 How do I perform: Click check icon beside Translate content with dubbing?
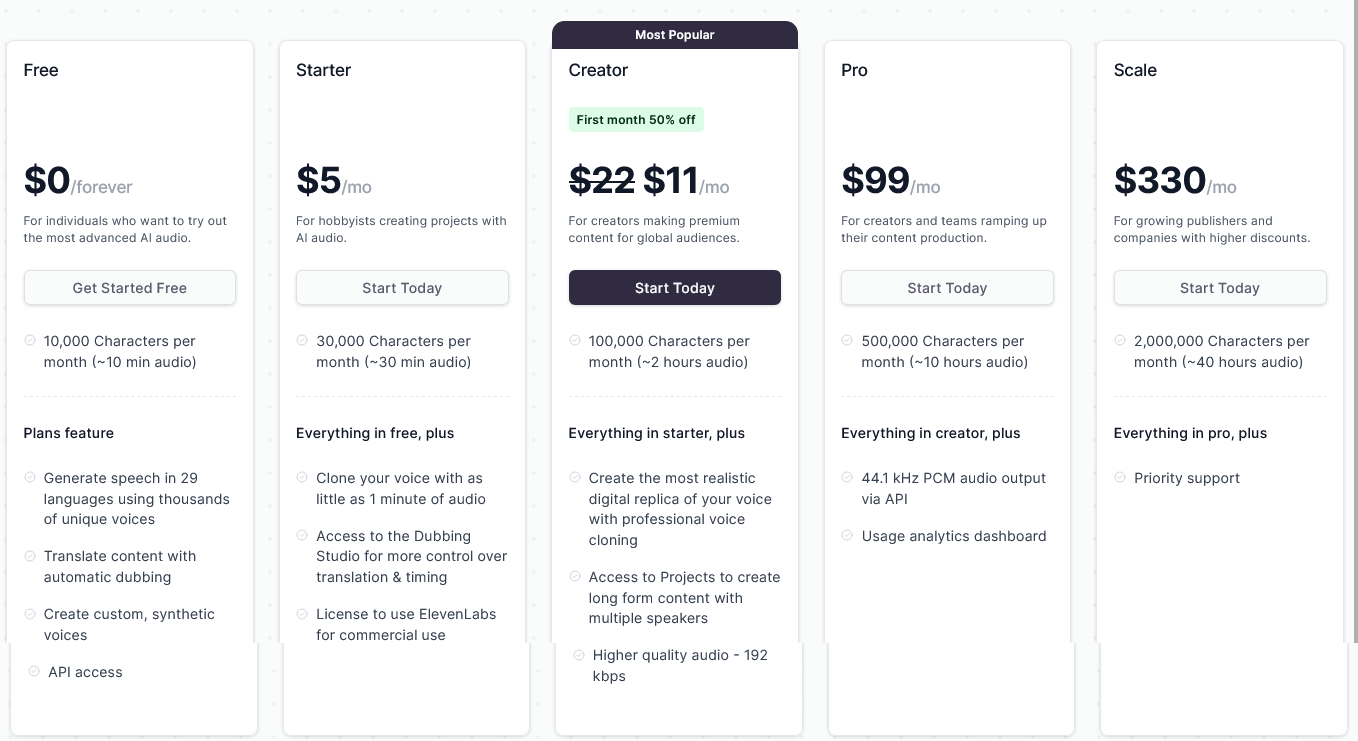[30, 556]
